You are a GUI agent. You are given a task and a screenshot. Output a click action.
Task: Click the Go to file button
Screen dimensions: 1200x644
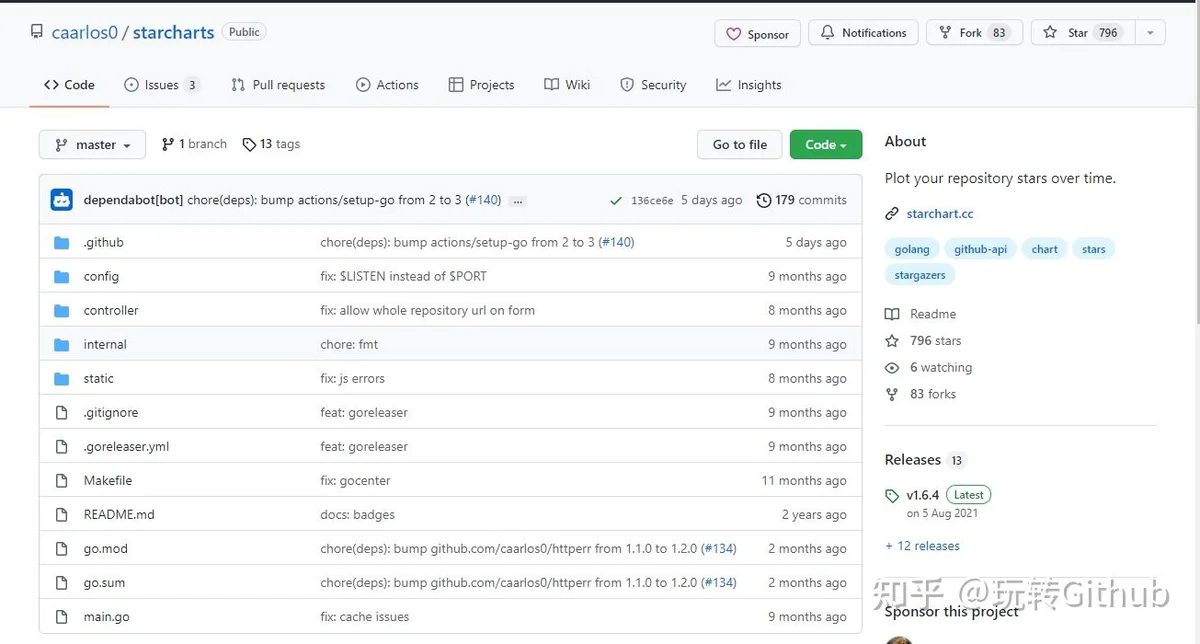pyautogui.click(x=740, y=145)
